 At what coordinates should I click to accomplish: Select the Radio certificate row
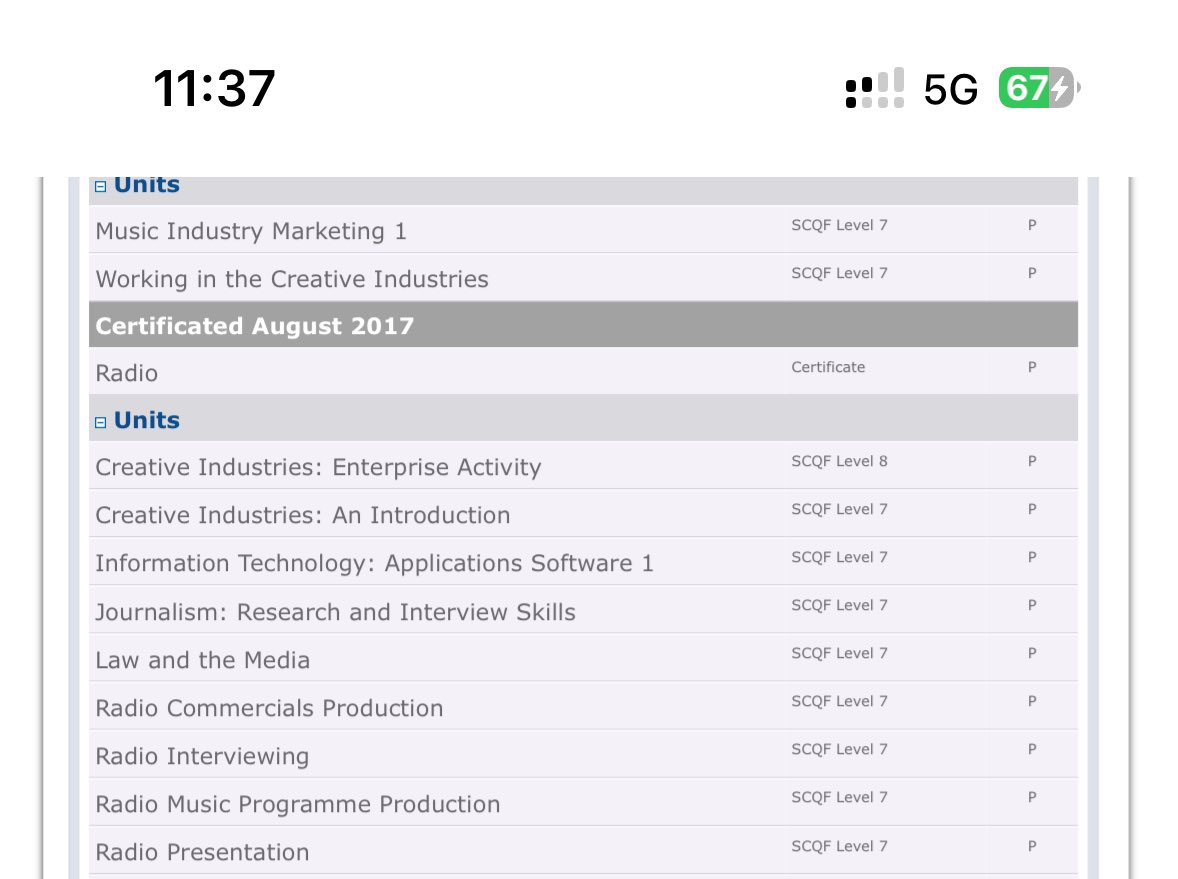tap(583, 371)
